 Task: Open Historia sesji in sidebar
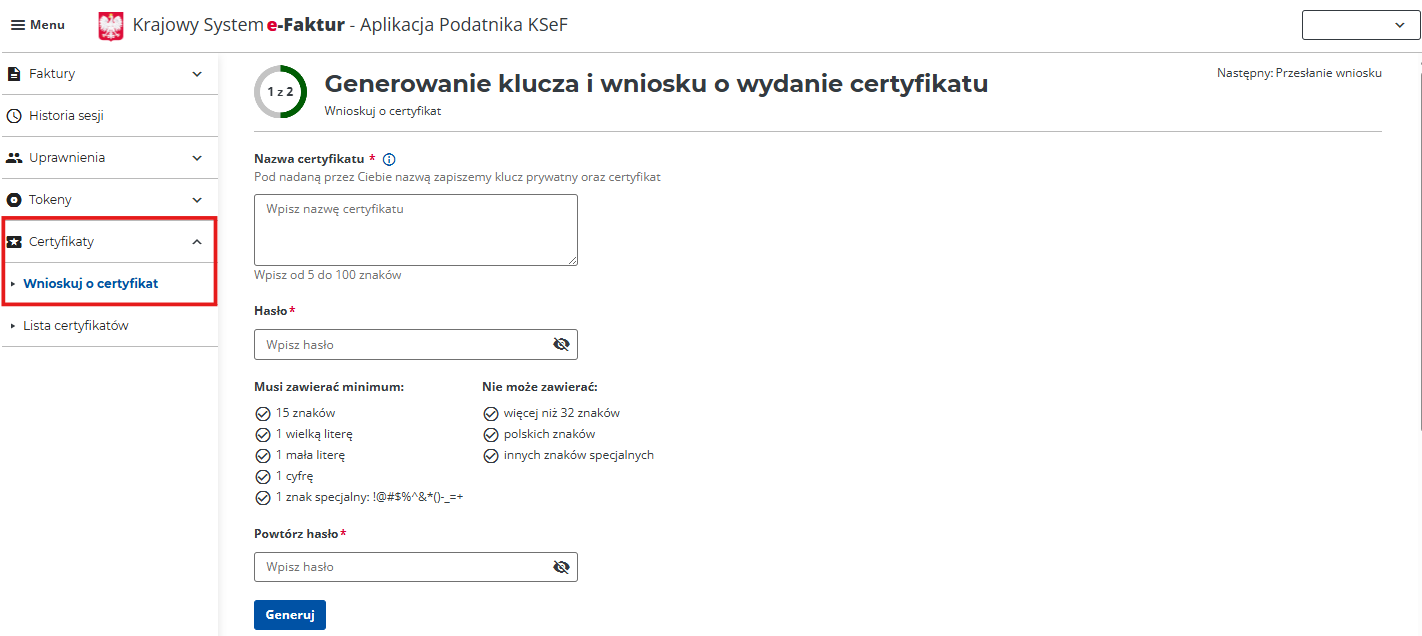(x=109, y=116)
